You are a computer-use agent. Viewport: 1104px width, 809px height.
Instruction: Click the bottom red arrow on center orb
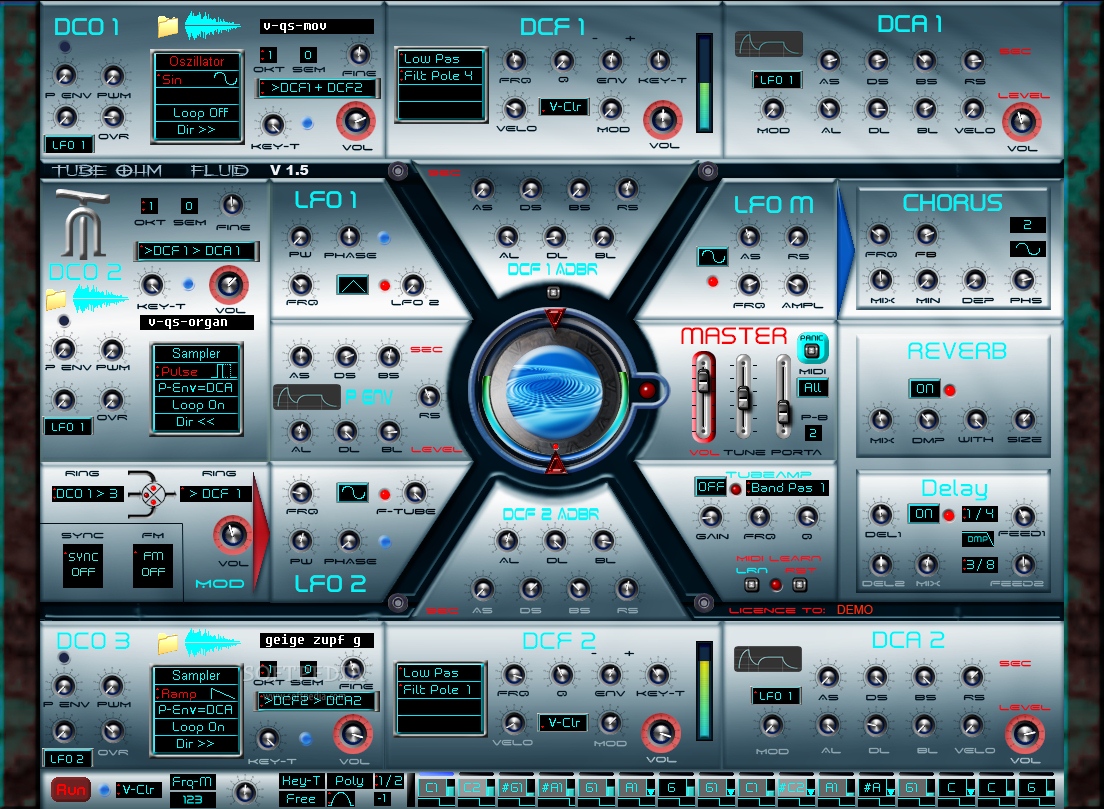click(x=555, y=462)
